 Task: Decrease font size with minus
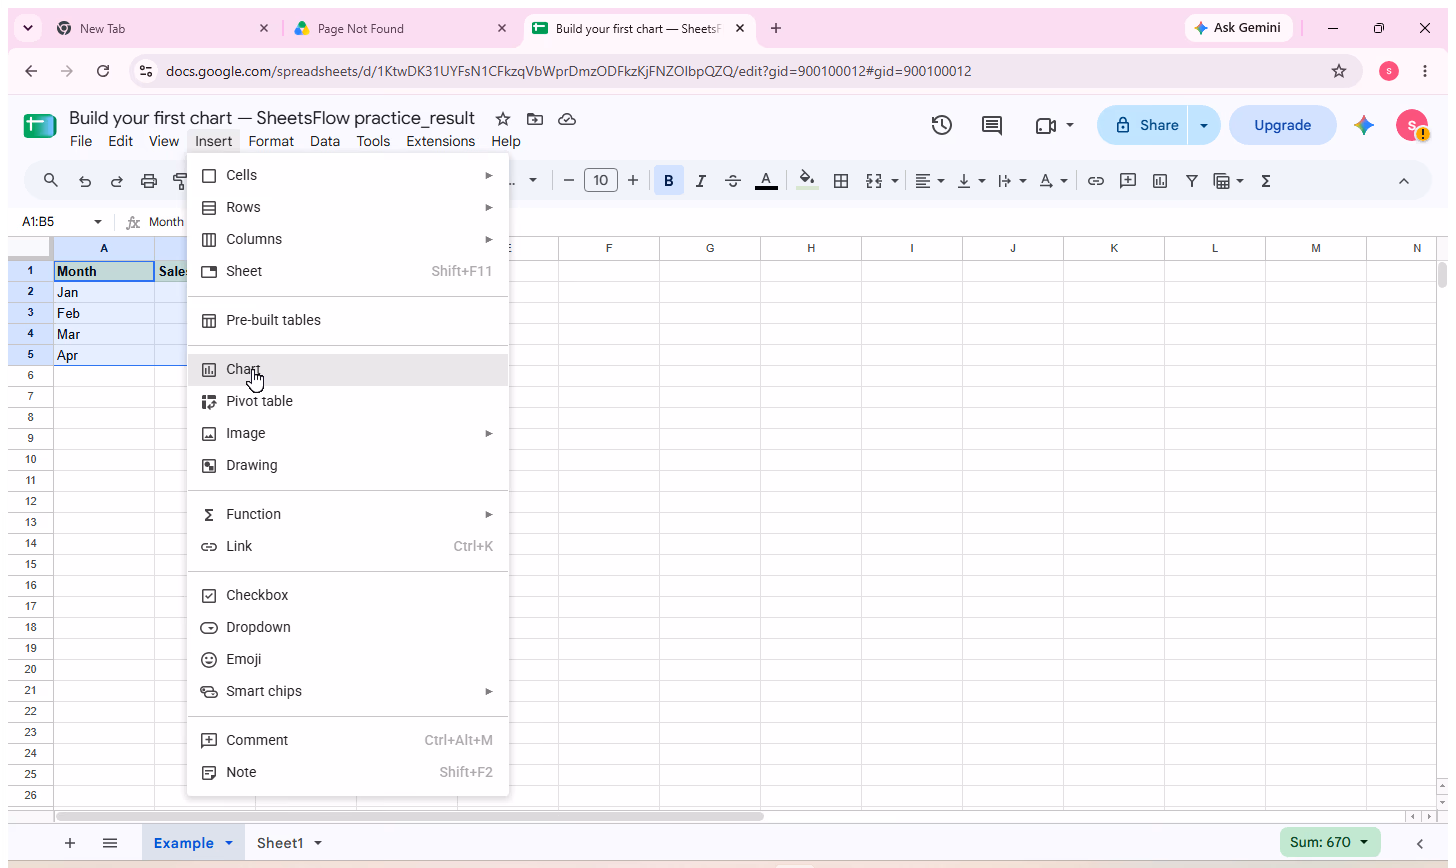tap(569, 181)
